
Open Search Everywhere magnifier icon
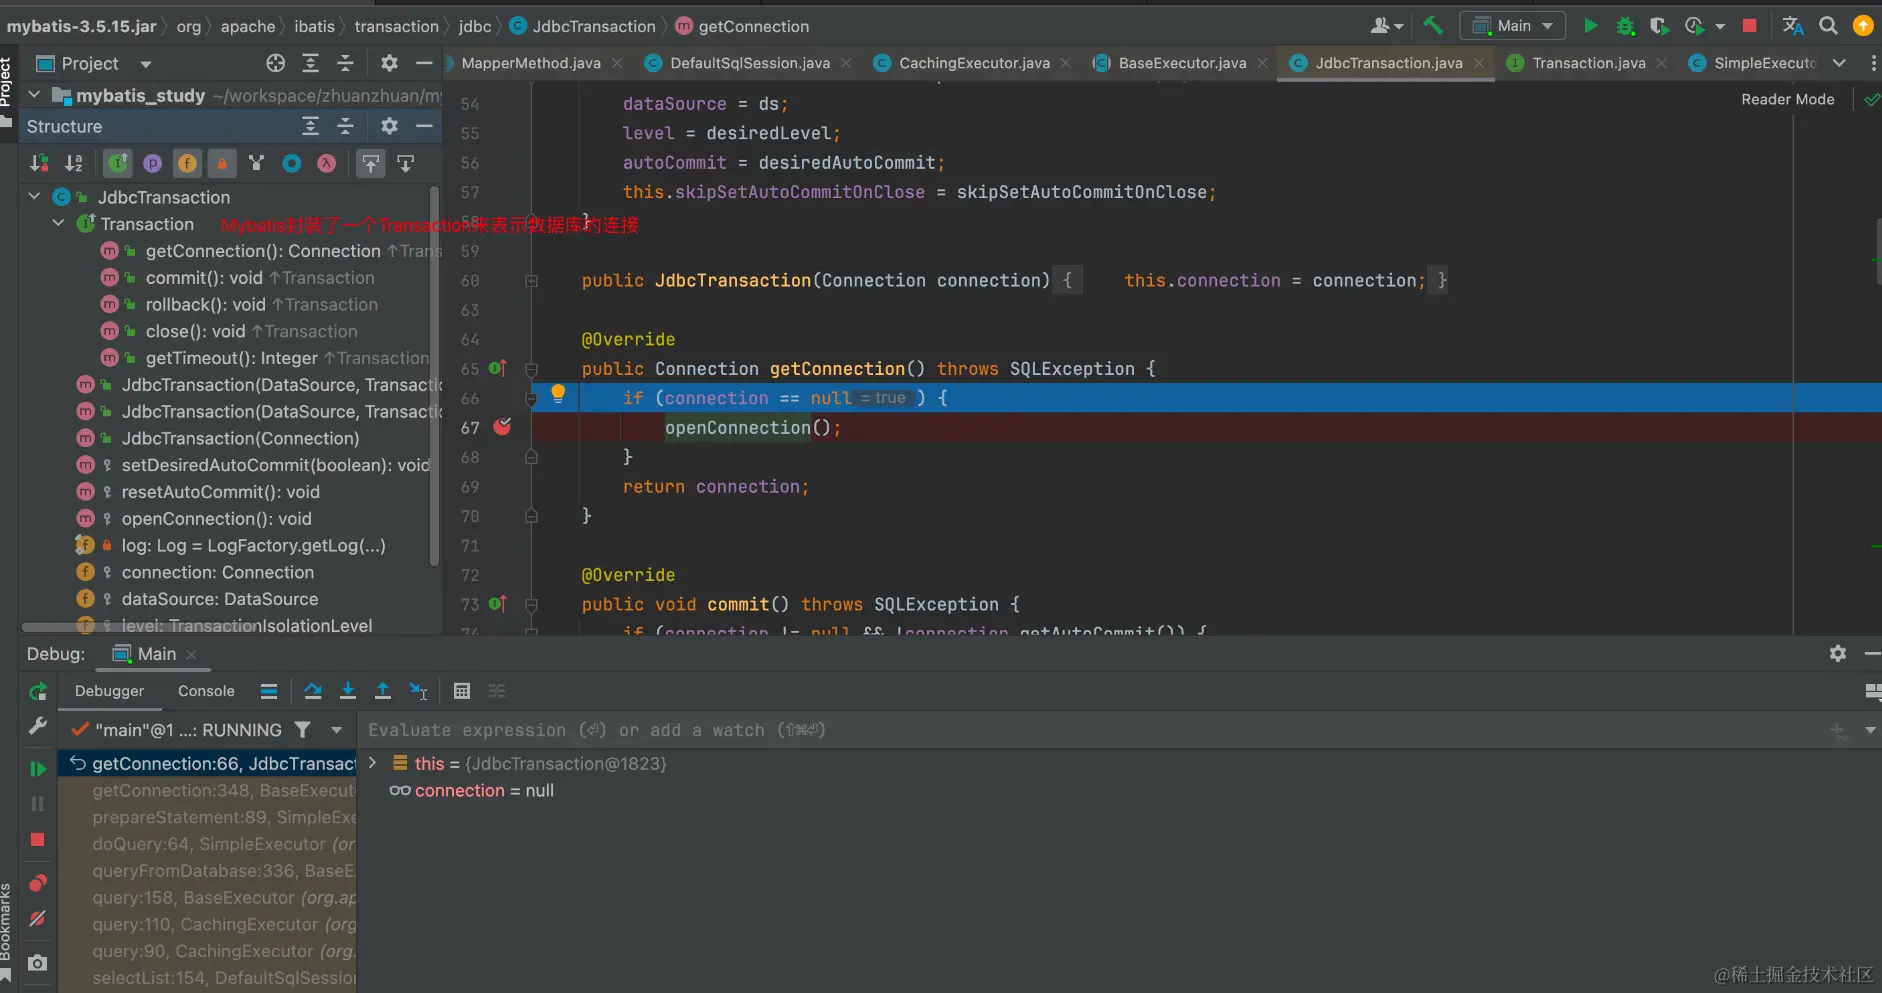click(x=1828, y=26)
